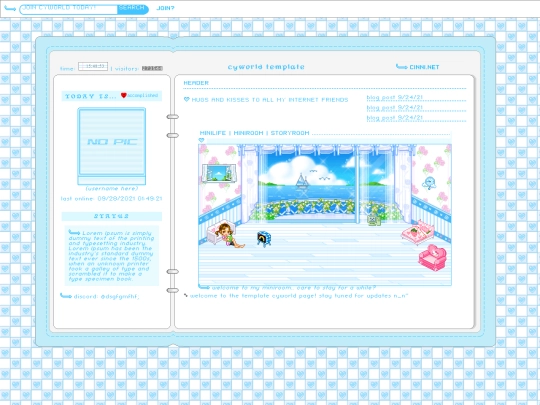
Task: Click the '(username here)' label
Action: pyautogui.click(x=112, y=188)
